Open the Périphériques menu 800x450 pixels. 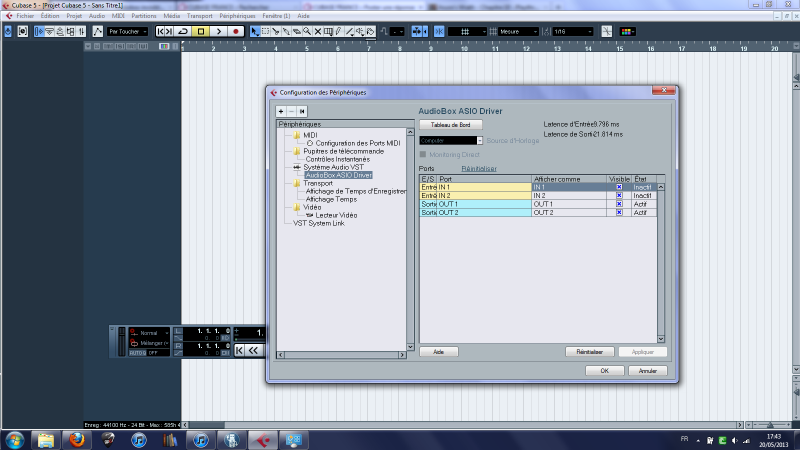coord(237,16)
